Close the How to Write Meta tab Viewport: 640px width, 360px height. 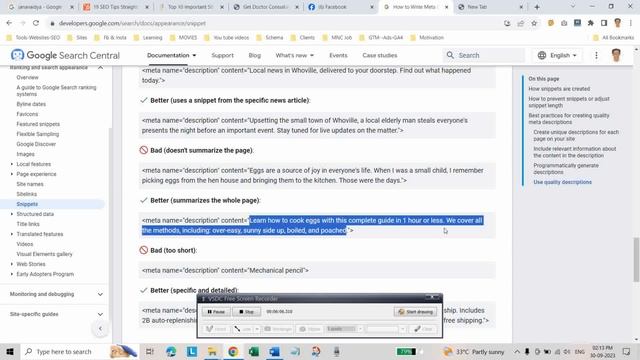tap(446, 7)
